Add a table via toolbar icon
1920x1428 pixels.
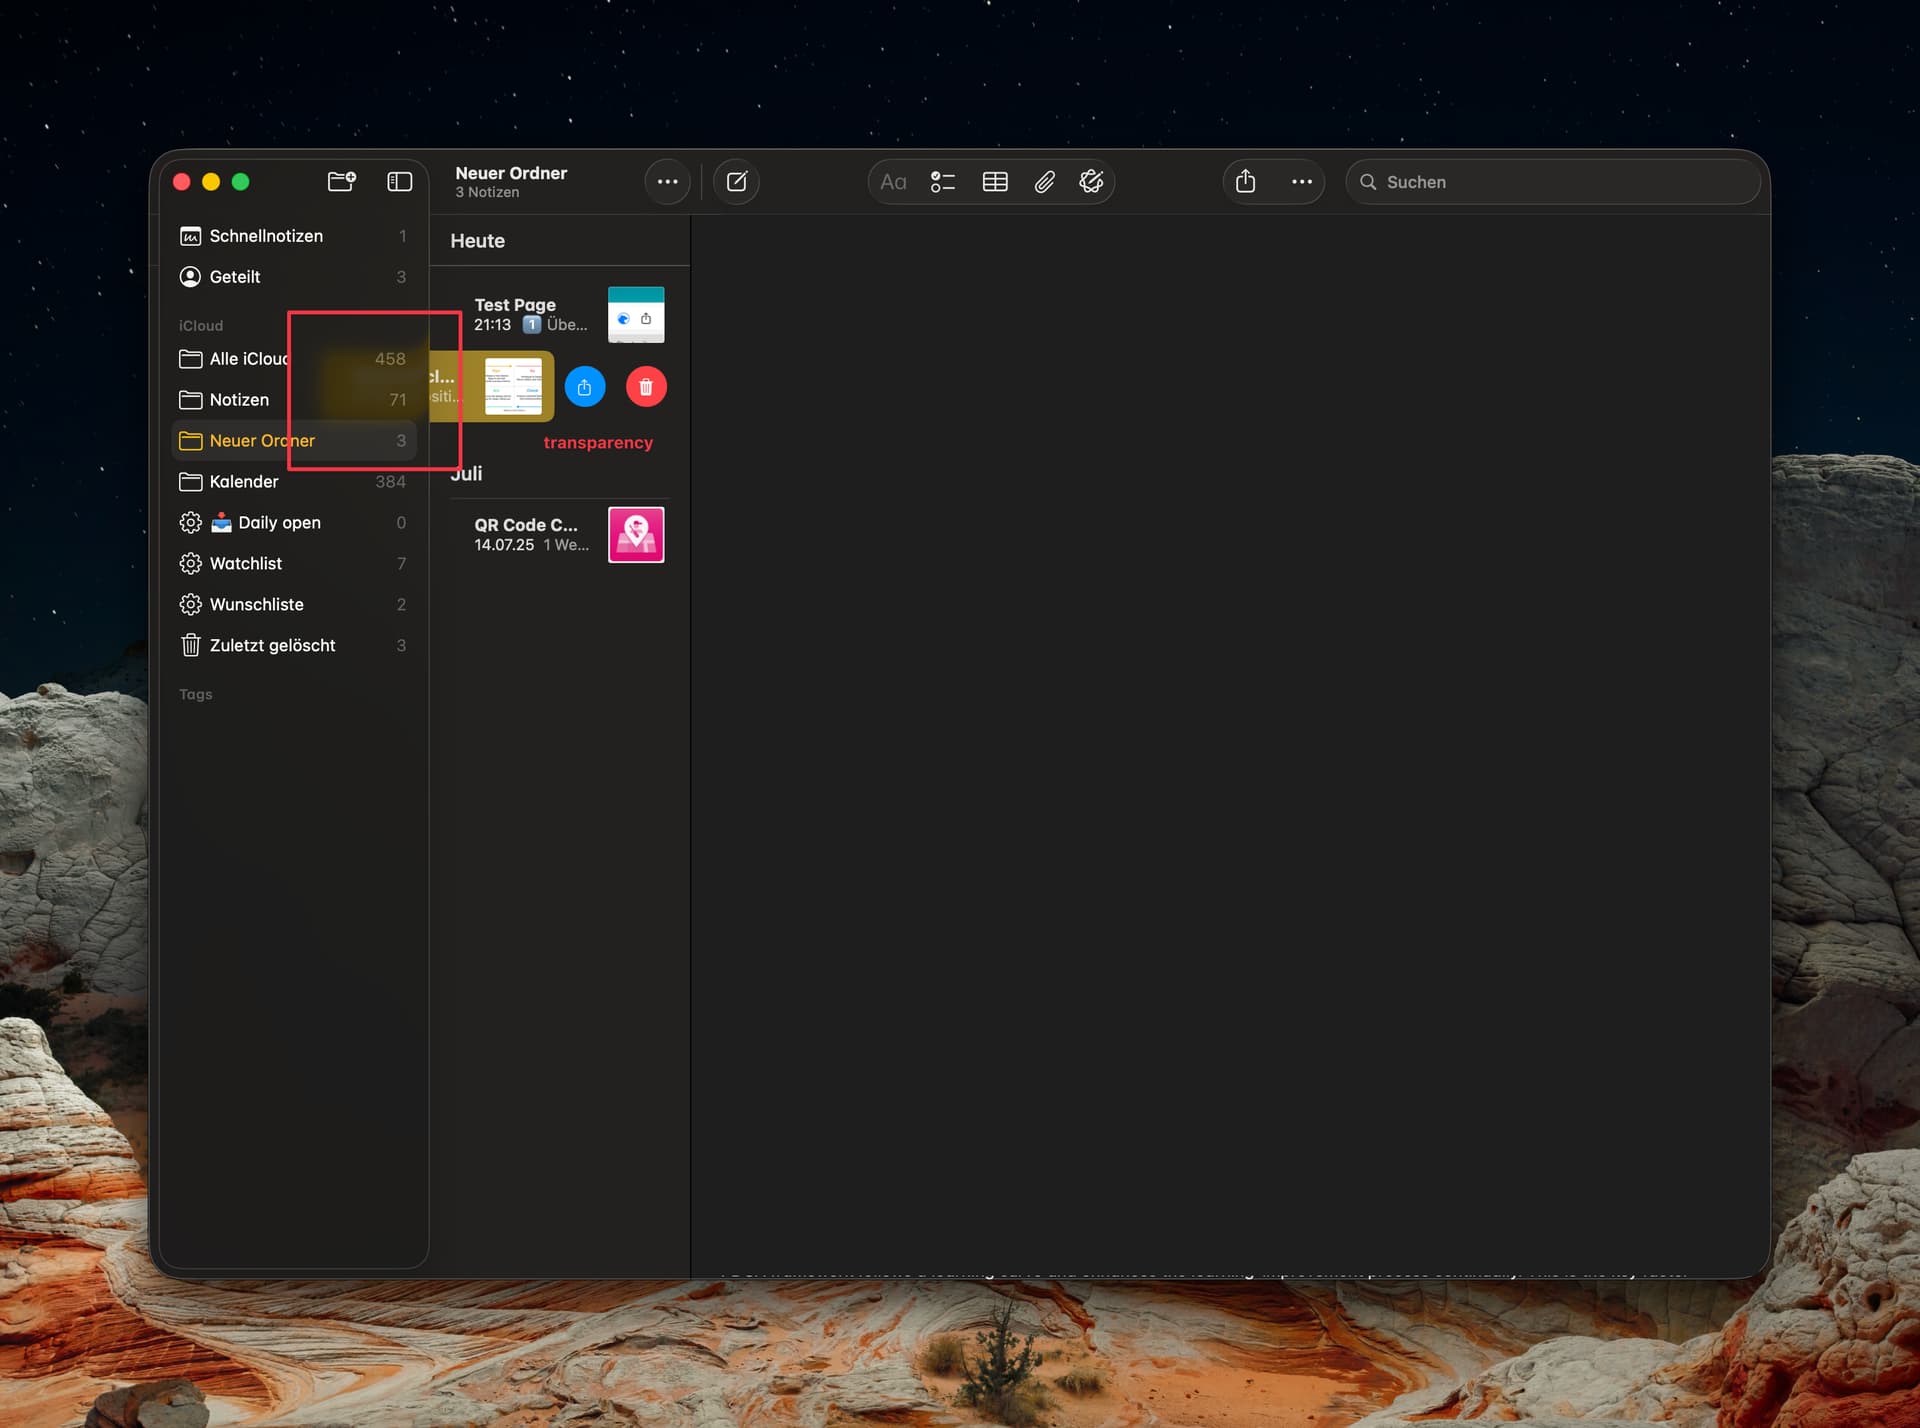click(995, 182)
